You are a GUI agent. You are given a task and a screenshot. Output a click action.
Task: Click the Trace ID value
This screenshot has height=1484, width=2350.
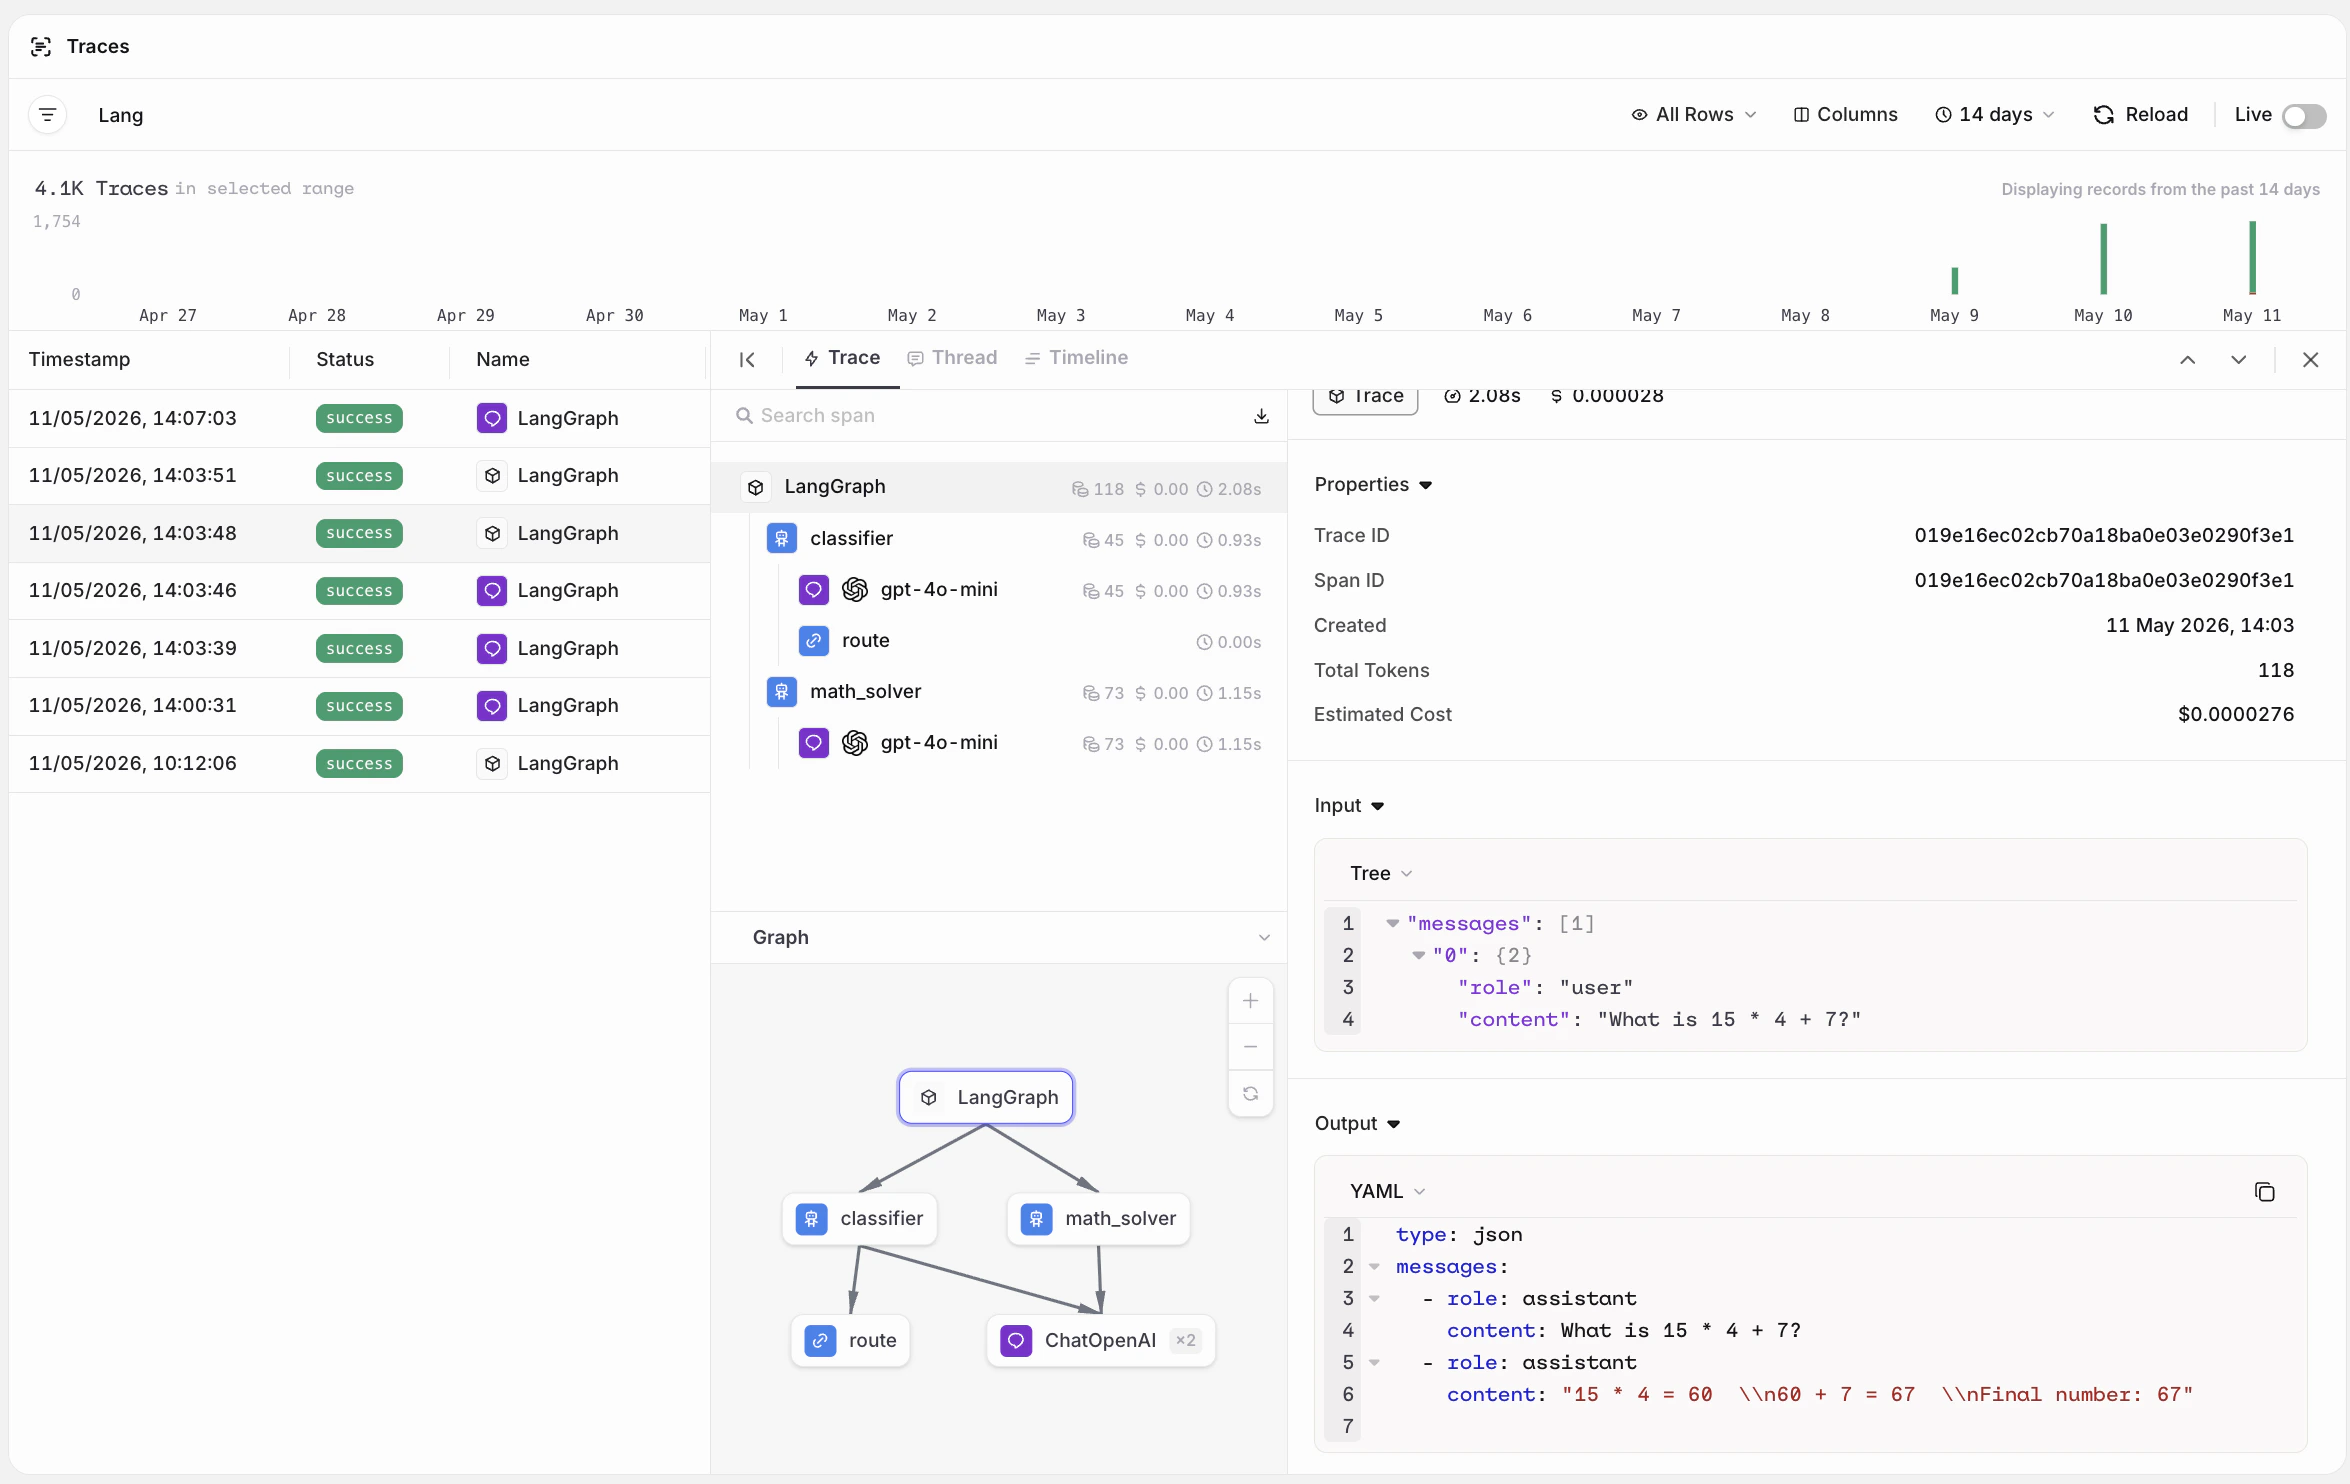click(x=2104, y=536)
